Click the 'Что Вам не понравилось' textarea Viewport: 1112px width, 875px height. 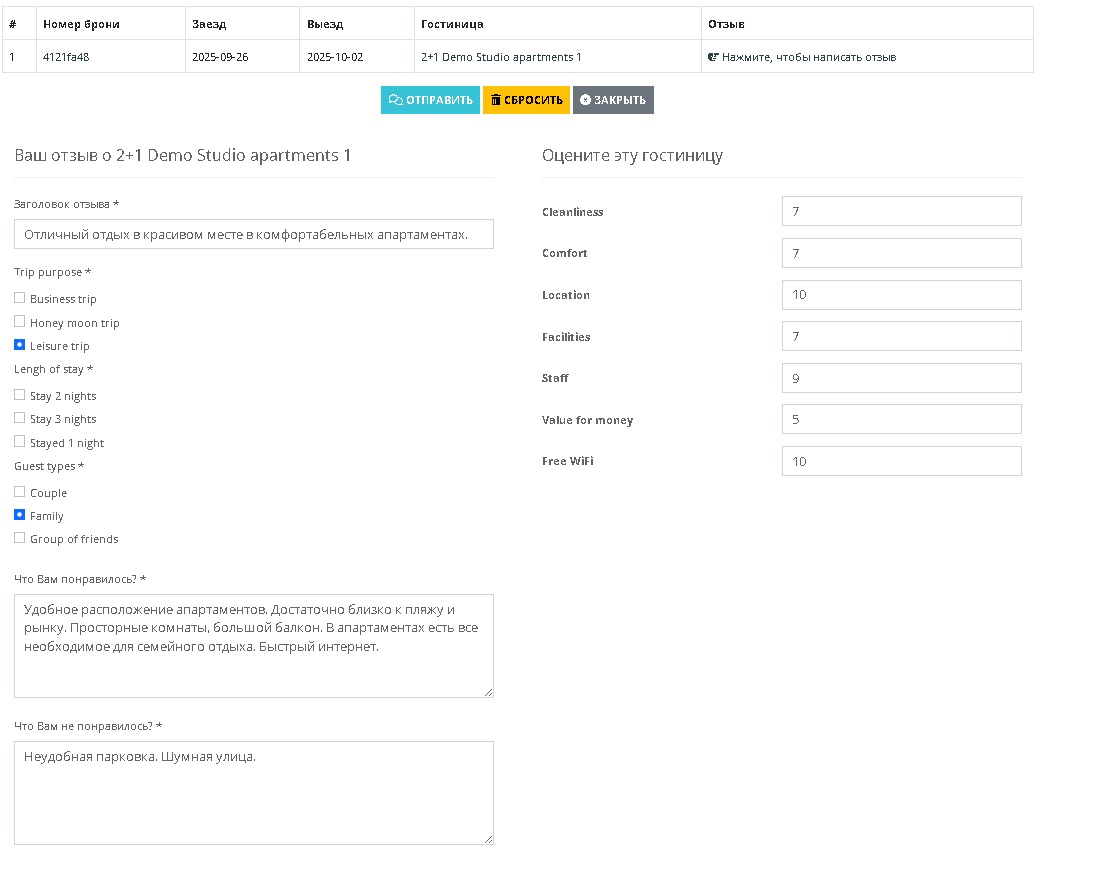tap(254, 792)
